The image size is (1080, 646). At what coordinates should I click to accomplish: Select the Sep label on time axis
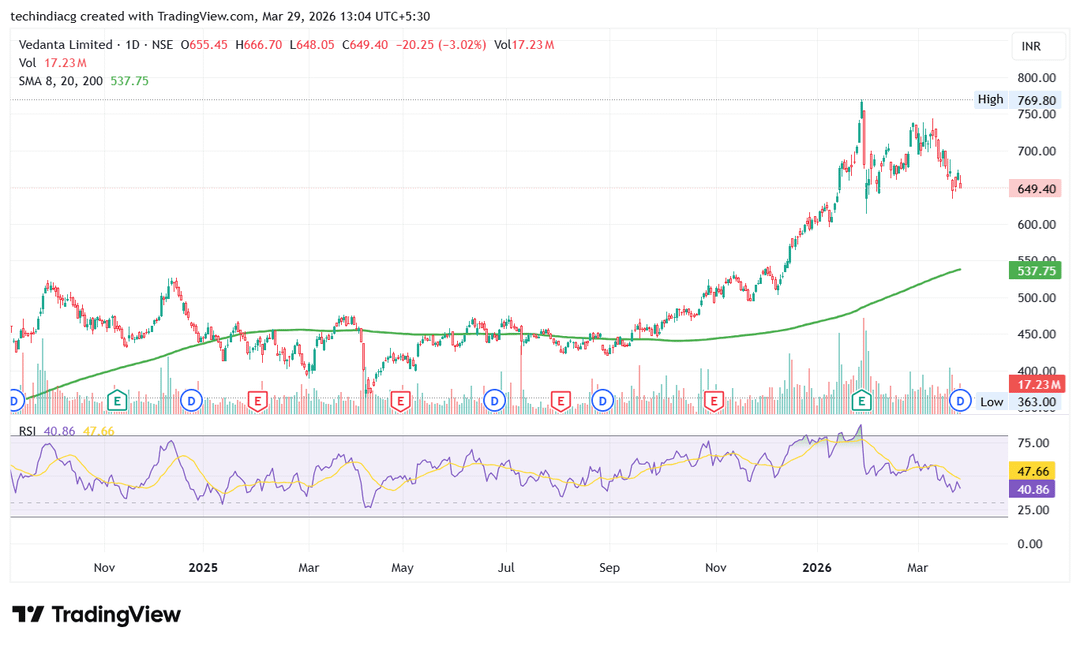[609, 568]
